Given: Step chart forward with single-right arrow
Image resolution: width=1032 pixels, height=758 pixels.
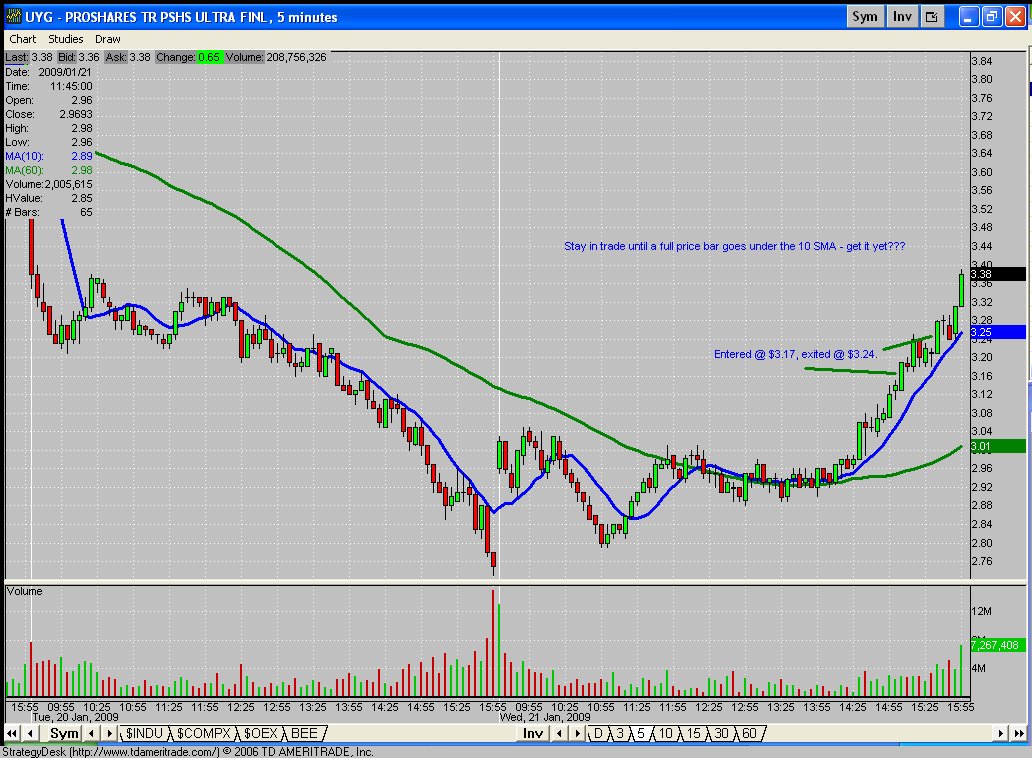Looking at the screenshot, I should (1000, 733).
